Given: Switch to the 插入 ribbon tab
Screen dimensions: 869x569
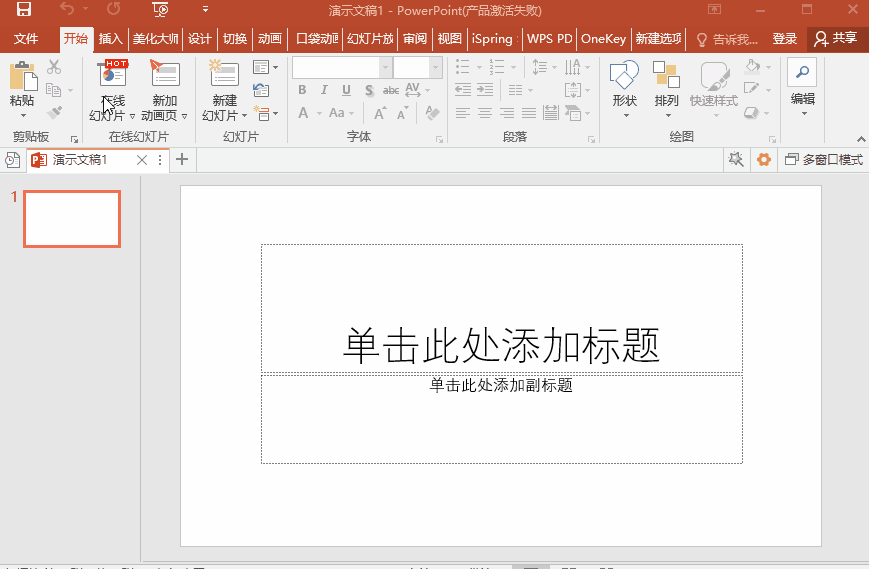Looking at the screenshot, I should pos(110,39).
